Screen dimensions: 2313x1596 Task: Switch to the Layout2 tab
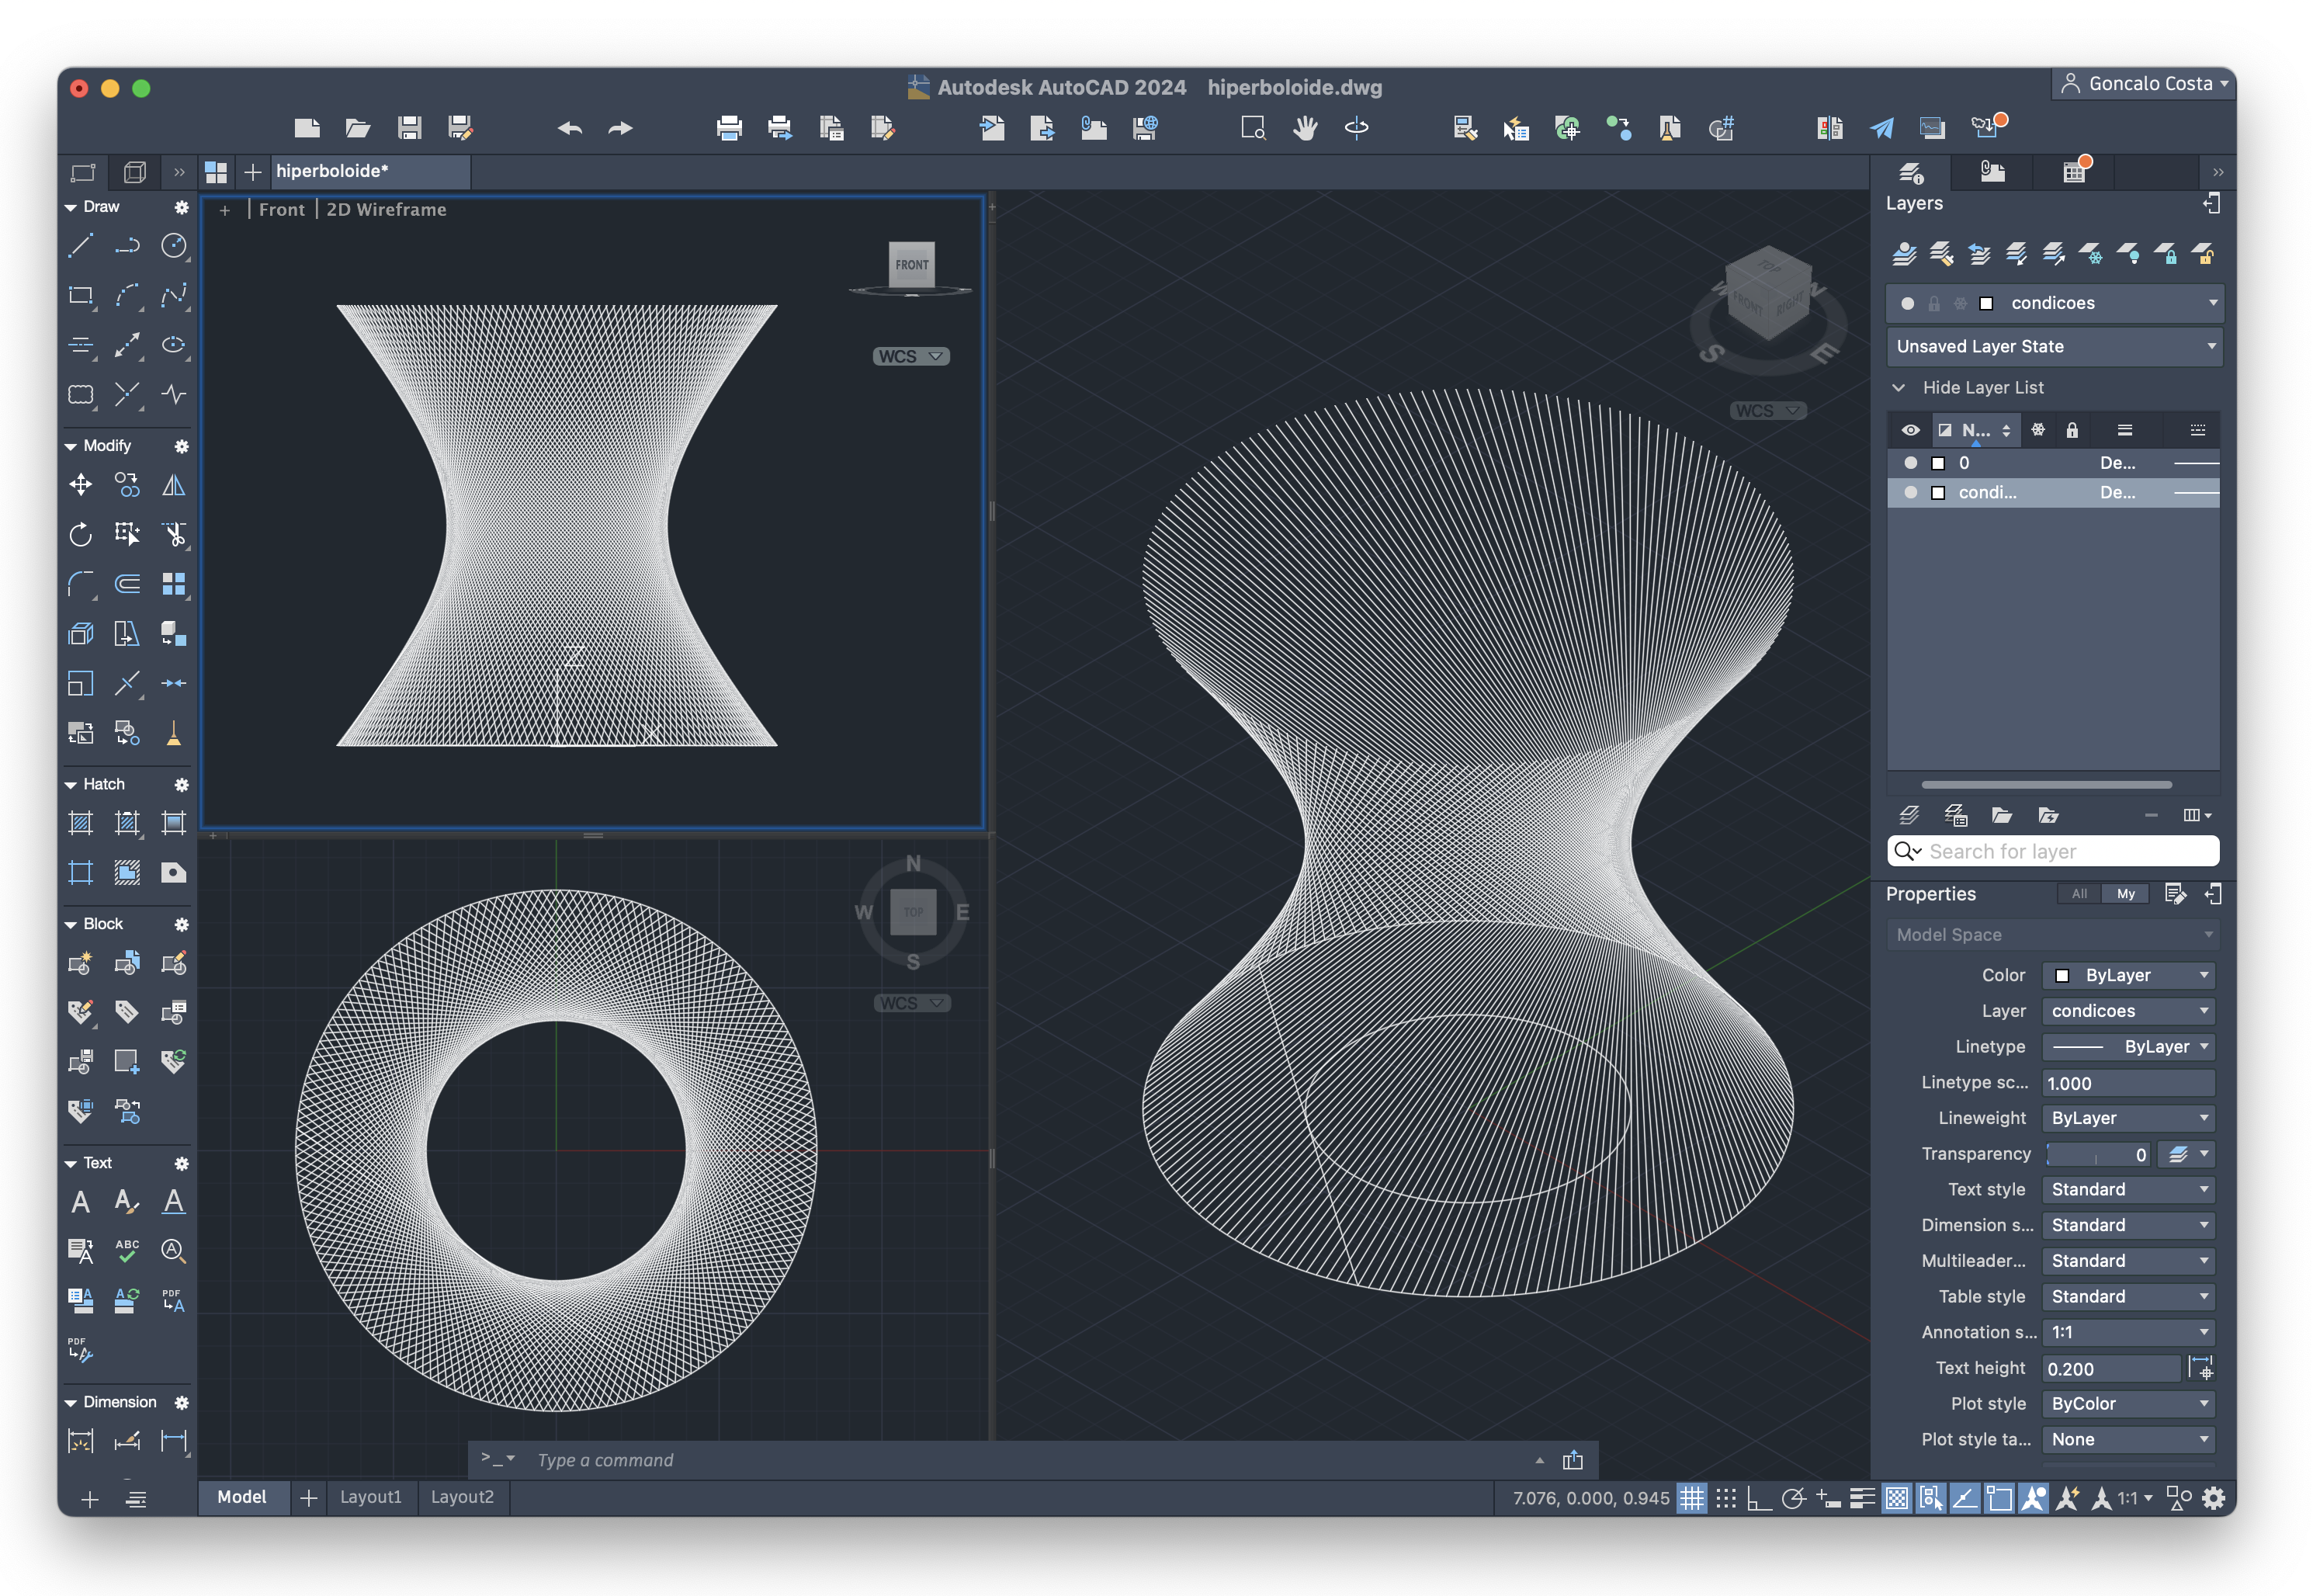point(462,1498)
